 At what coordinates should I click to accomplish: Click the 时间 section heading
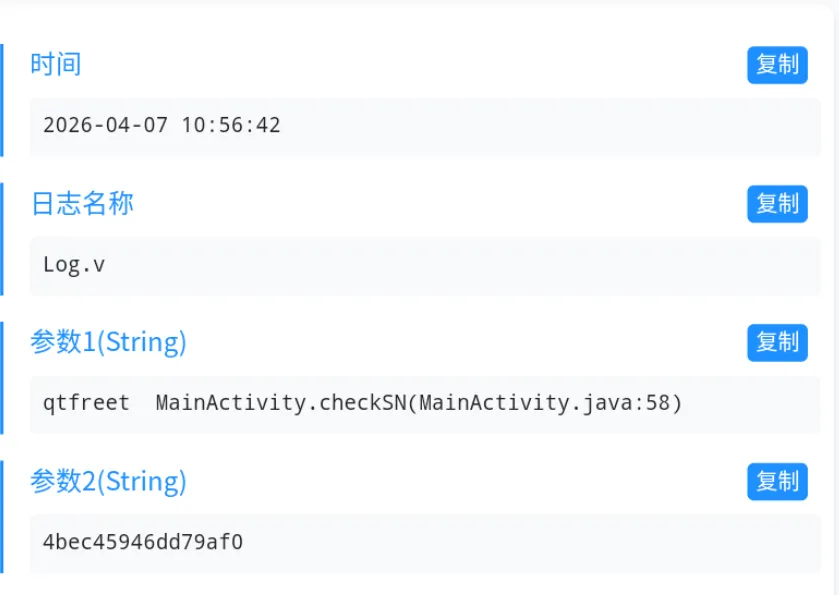[56, 65]
